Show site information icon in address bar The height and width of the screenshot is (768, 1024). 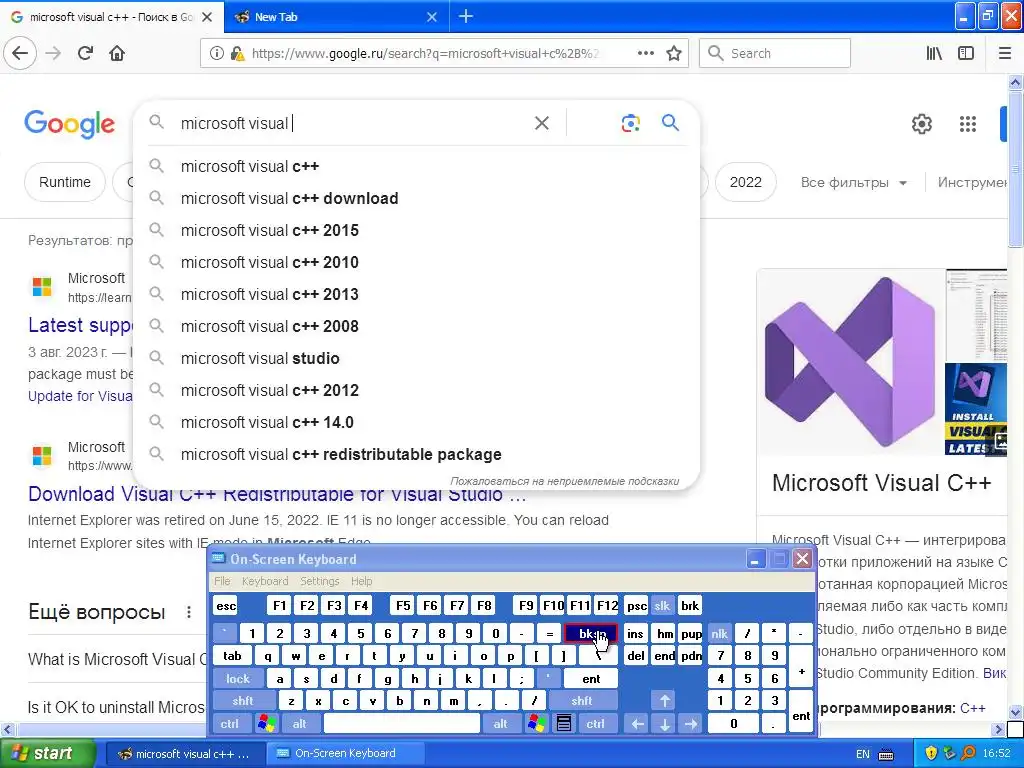[216, 53]
